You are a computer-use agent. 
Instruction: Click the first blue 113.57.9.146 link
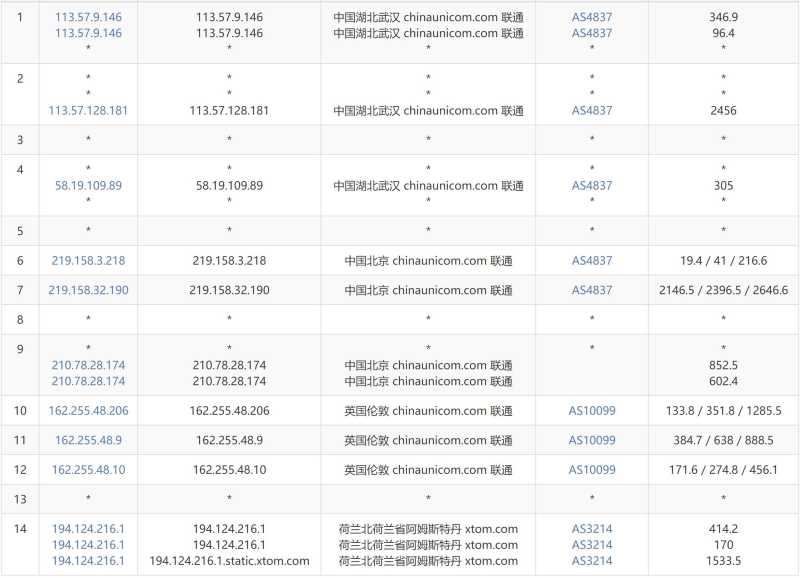(88, 18)
